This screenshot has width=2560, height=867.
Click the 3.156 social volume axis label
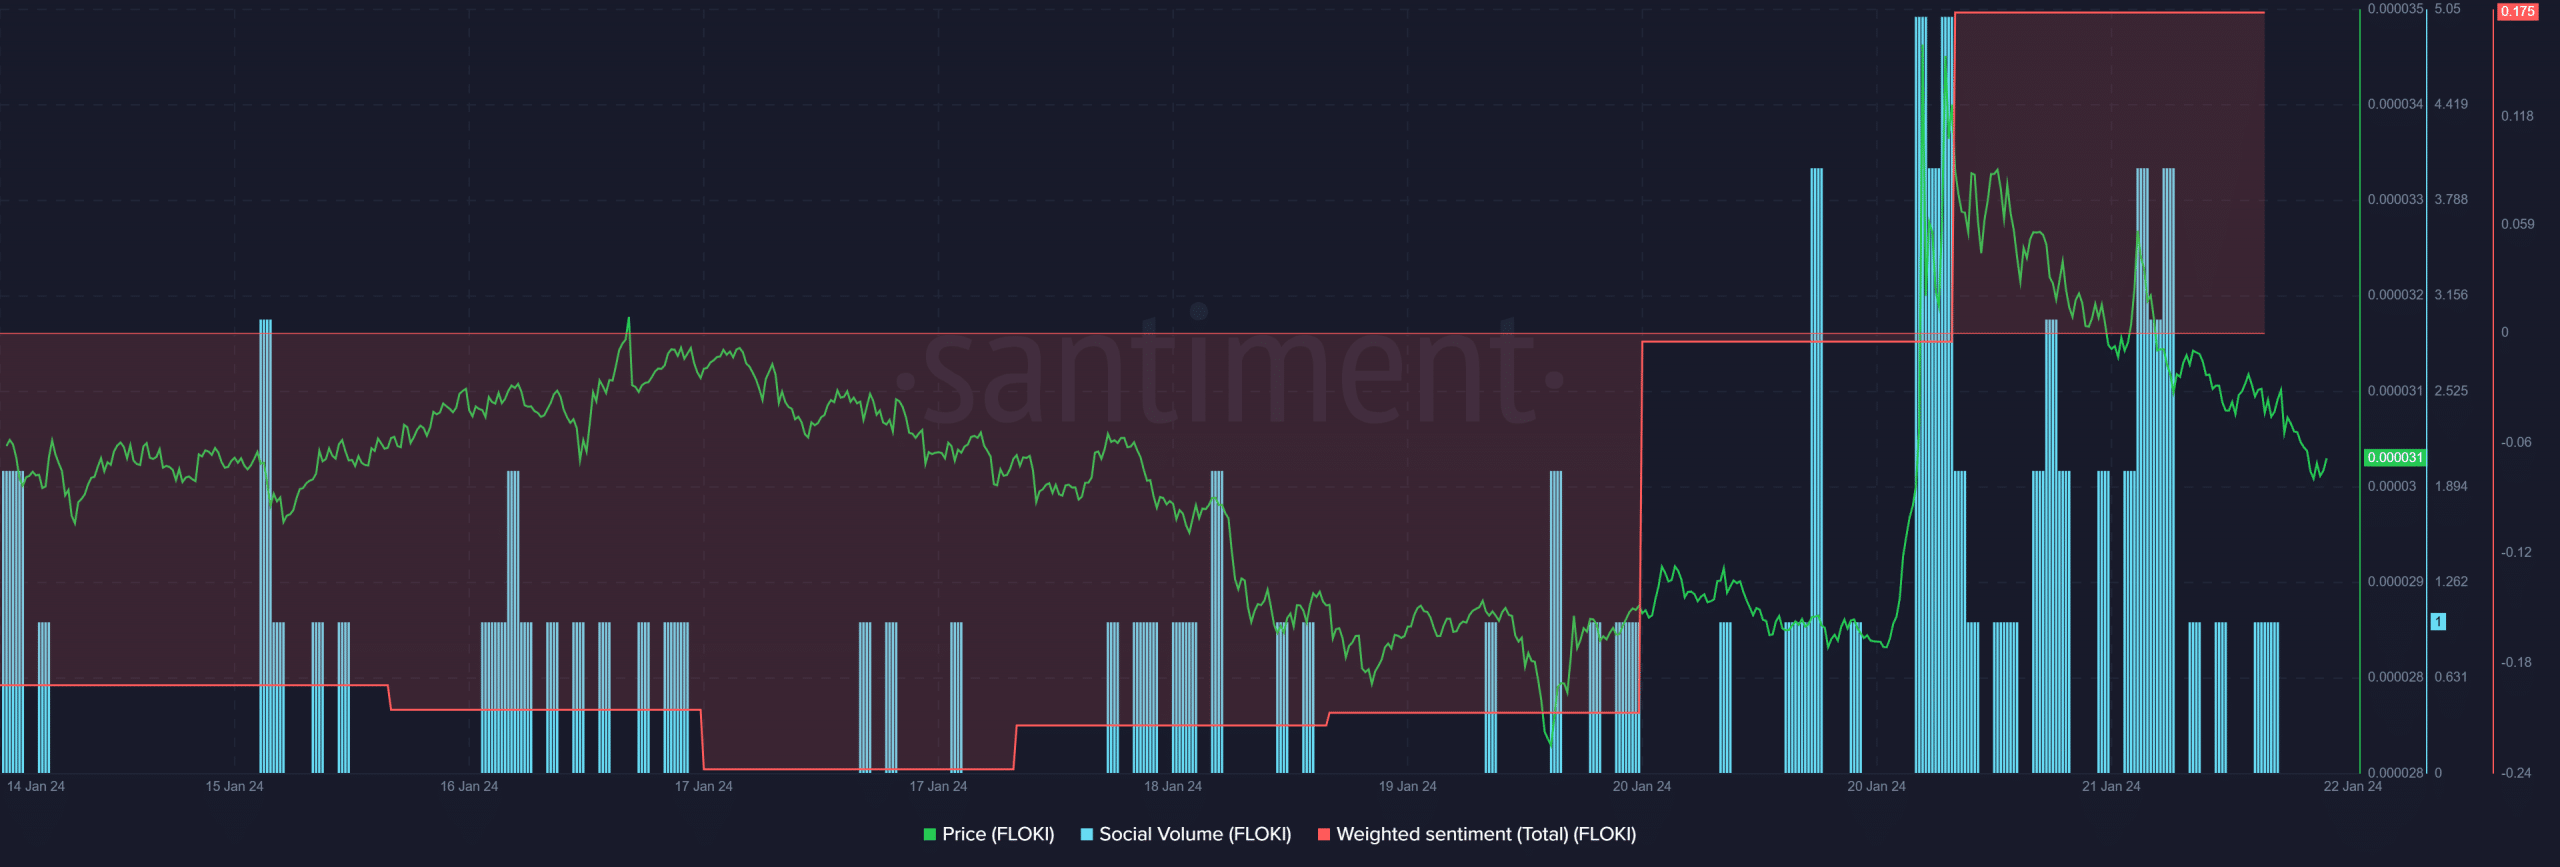pos(2451,295)
